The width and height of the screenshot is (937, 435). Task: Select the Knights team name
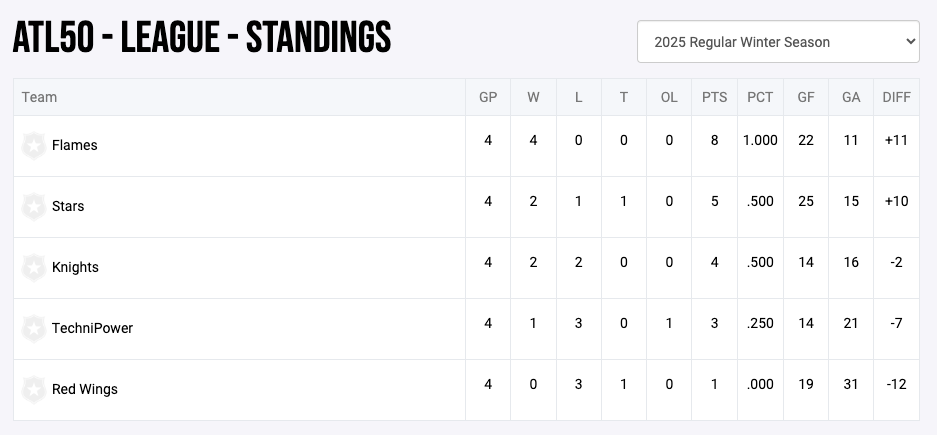[75, 268]
